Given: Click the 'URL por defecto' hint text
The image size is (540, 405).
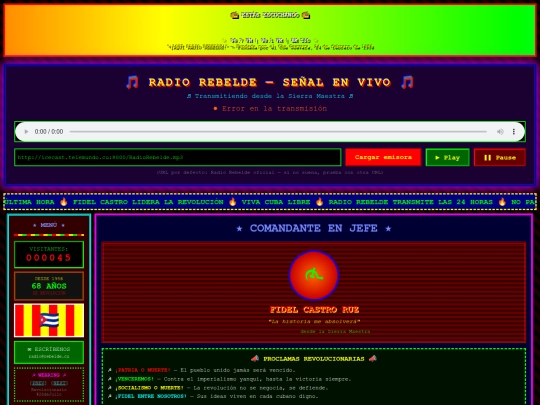Looking at the screenshot, I should coord(270,172).
